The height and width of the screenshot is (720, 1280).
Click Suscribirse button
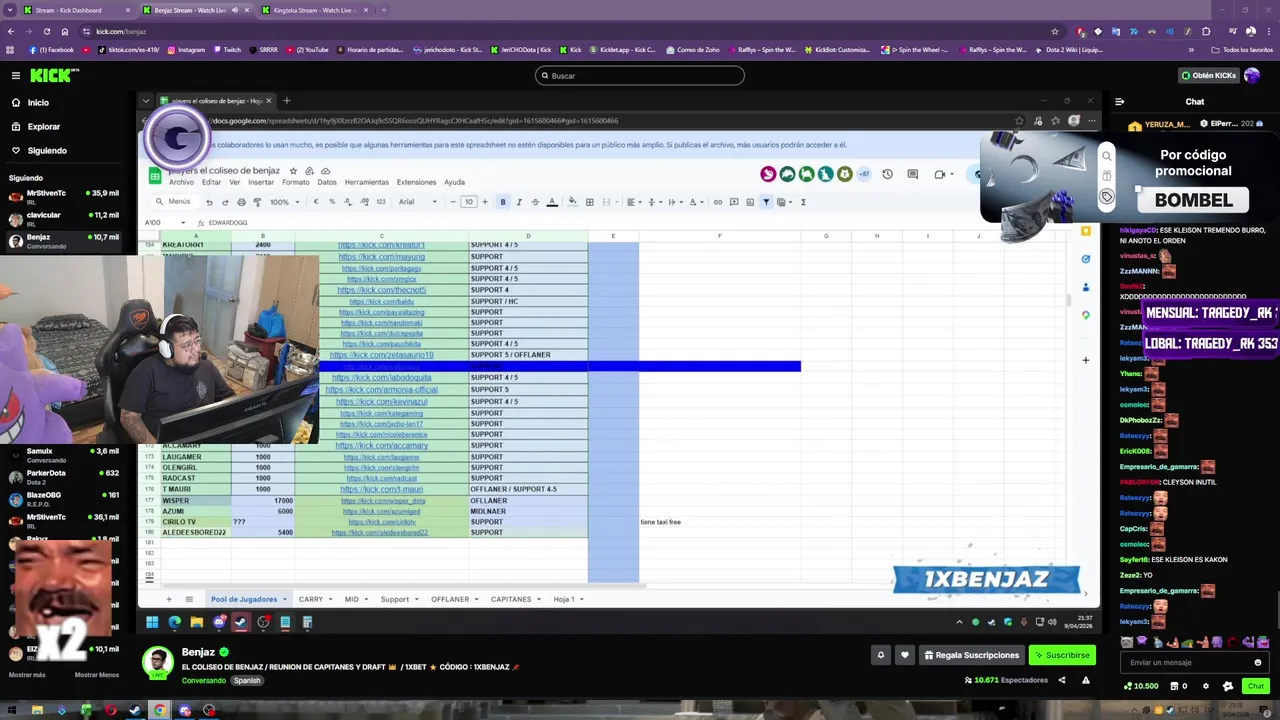(1062, 655)
